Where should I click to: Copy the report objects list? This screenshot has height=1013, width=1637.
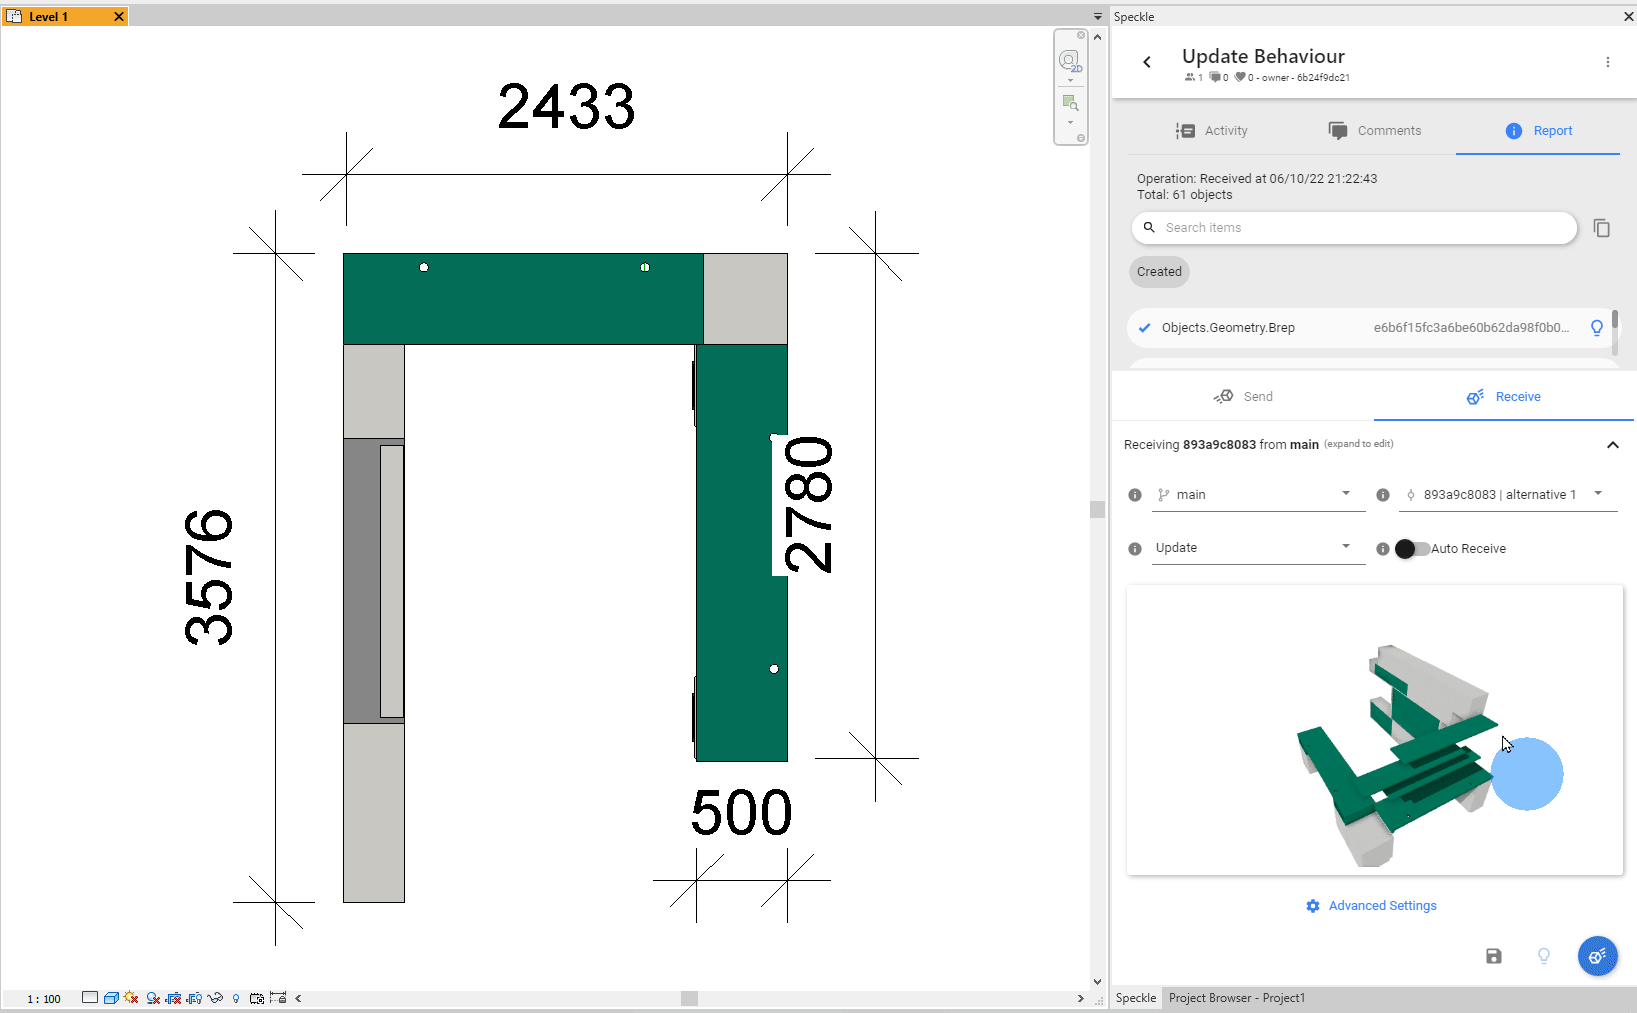point(1602,228)
